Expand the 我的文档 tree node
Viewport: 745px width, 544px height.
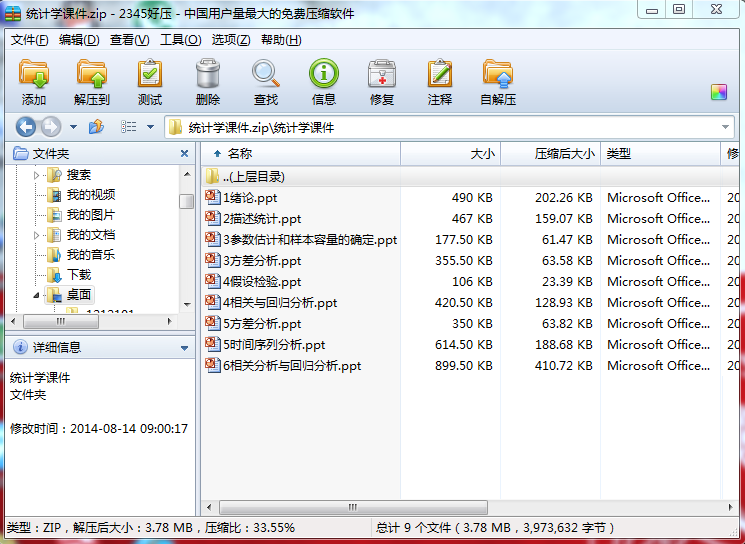coord(37,235)
